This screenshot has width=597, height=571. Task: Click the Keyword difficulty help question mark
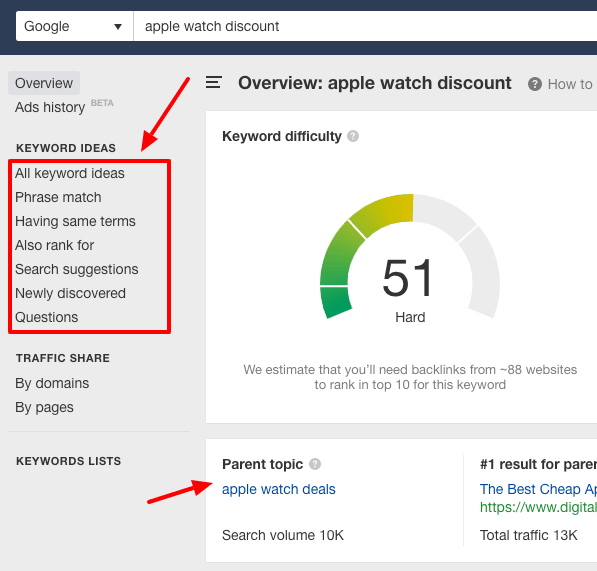coord(353,136)
